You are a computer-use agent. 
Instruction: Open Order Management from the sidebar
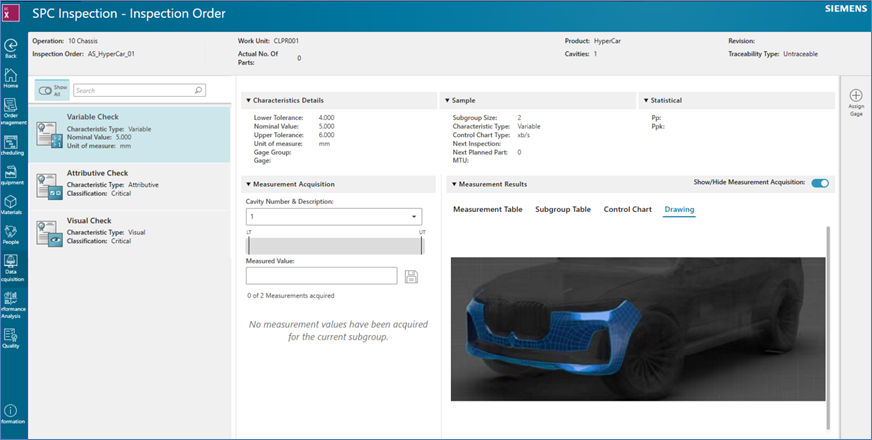coord(10,108)
